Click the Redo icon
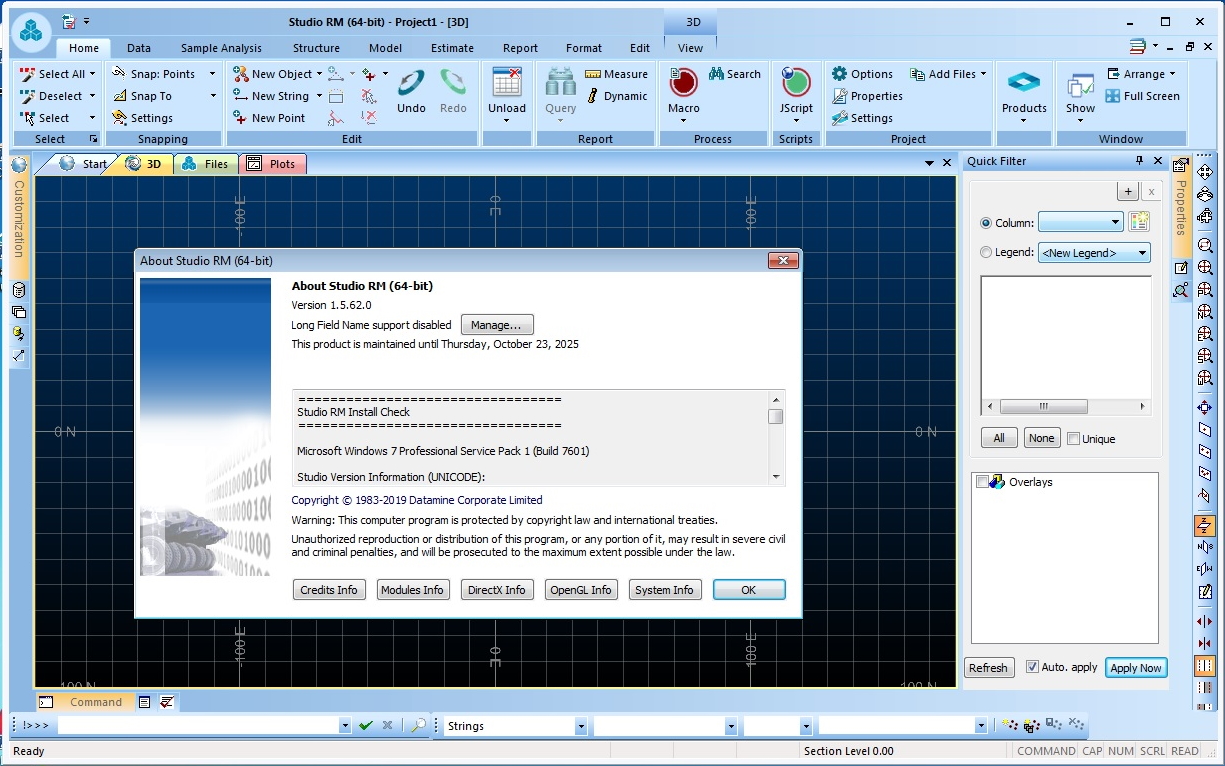Screen dimensions: 1225x766 point(453,83)
